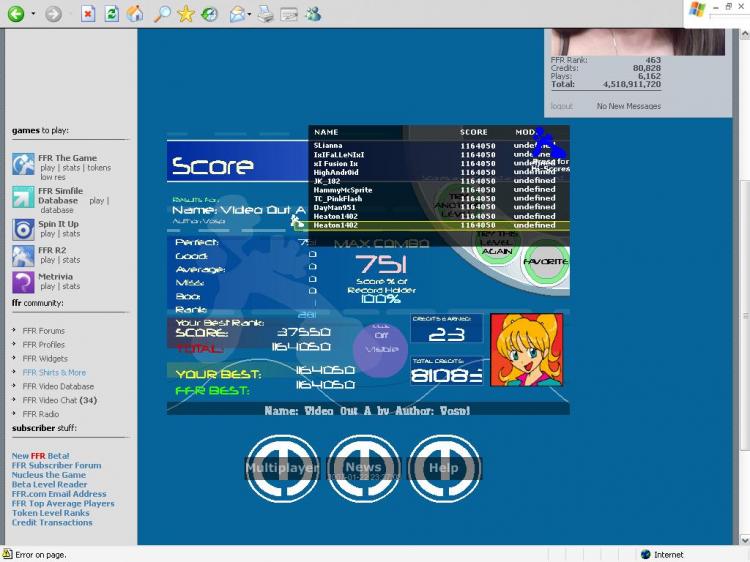Click the profile photo thumbnail
Viewport: 750px width, 562px height.
click(x=638, y=42)
